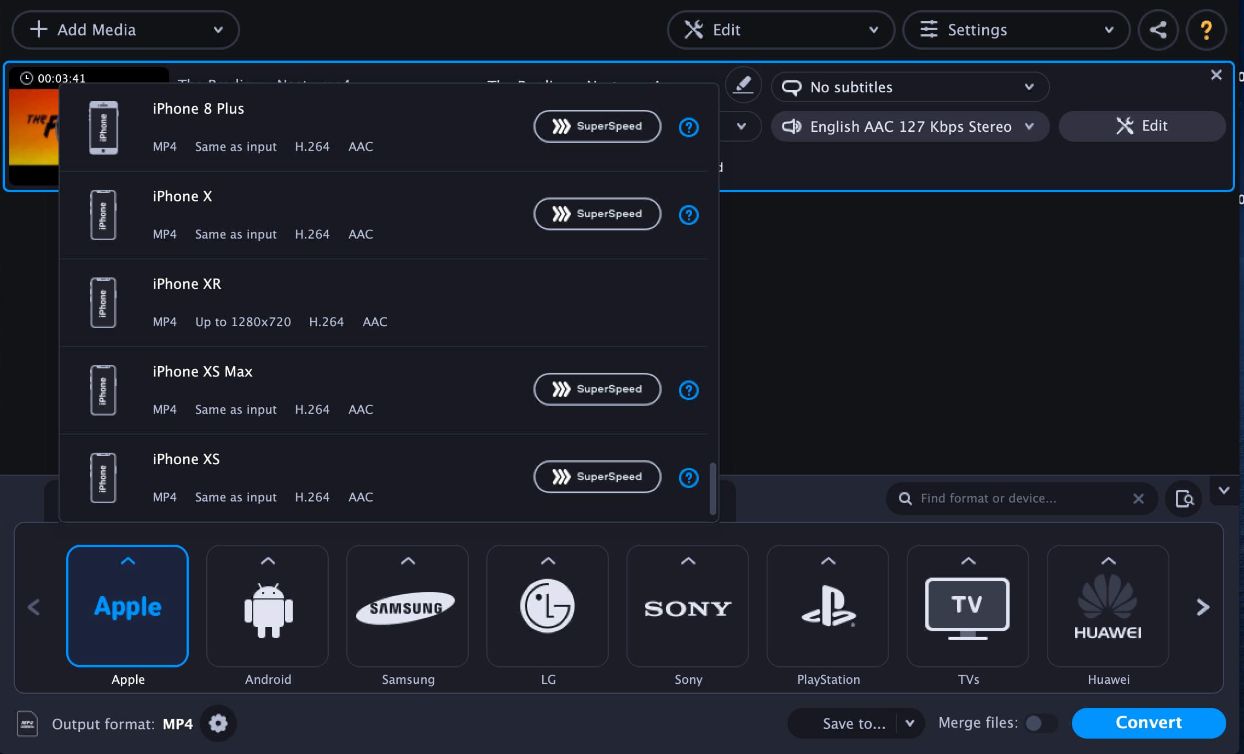Viewport: 1244px width, 754px height.
Task: Click the share icon button
Action: (1158, 30)
